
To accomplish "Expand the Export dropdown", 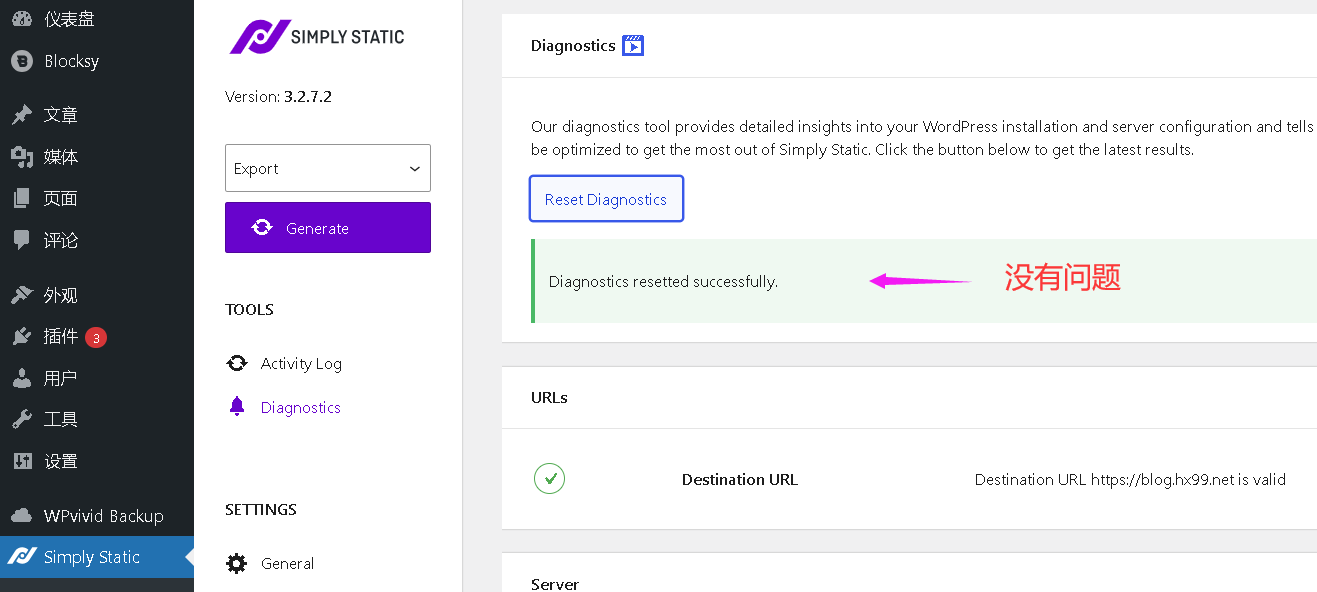I will click(x=328, y=168).
